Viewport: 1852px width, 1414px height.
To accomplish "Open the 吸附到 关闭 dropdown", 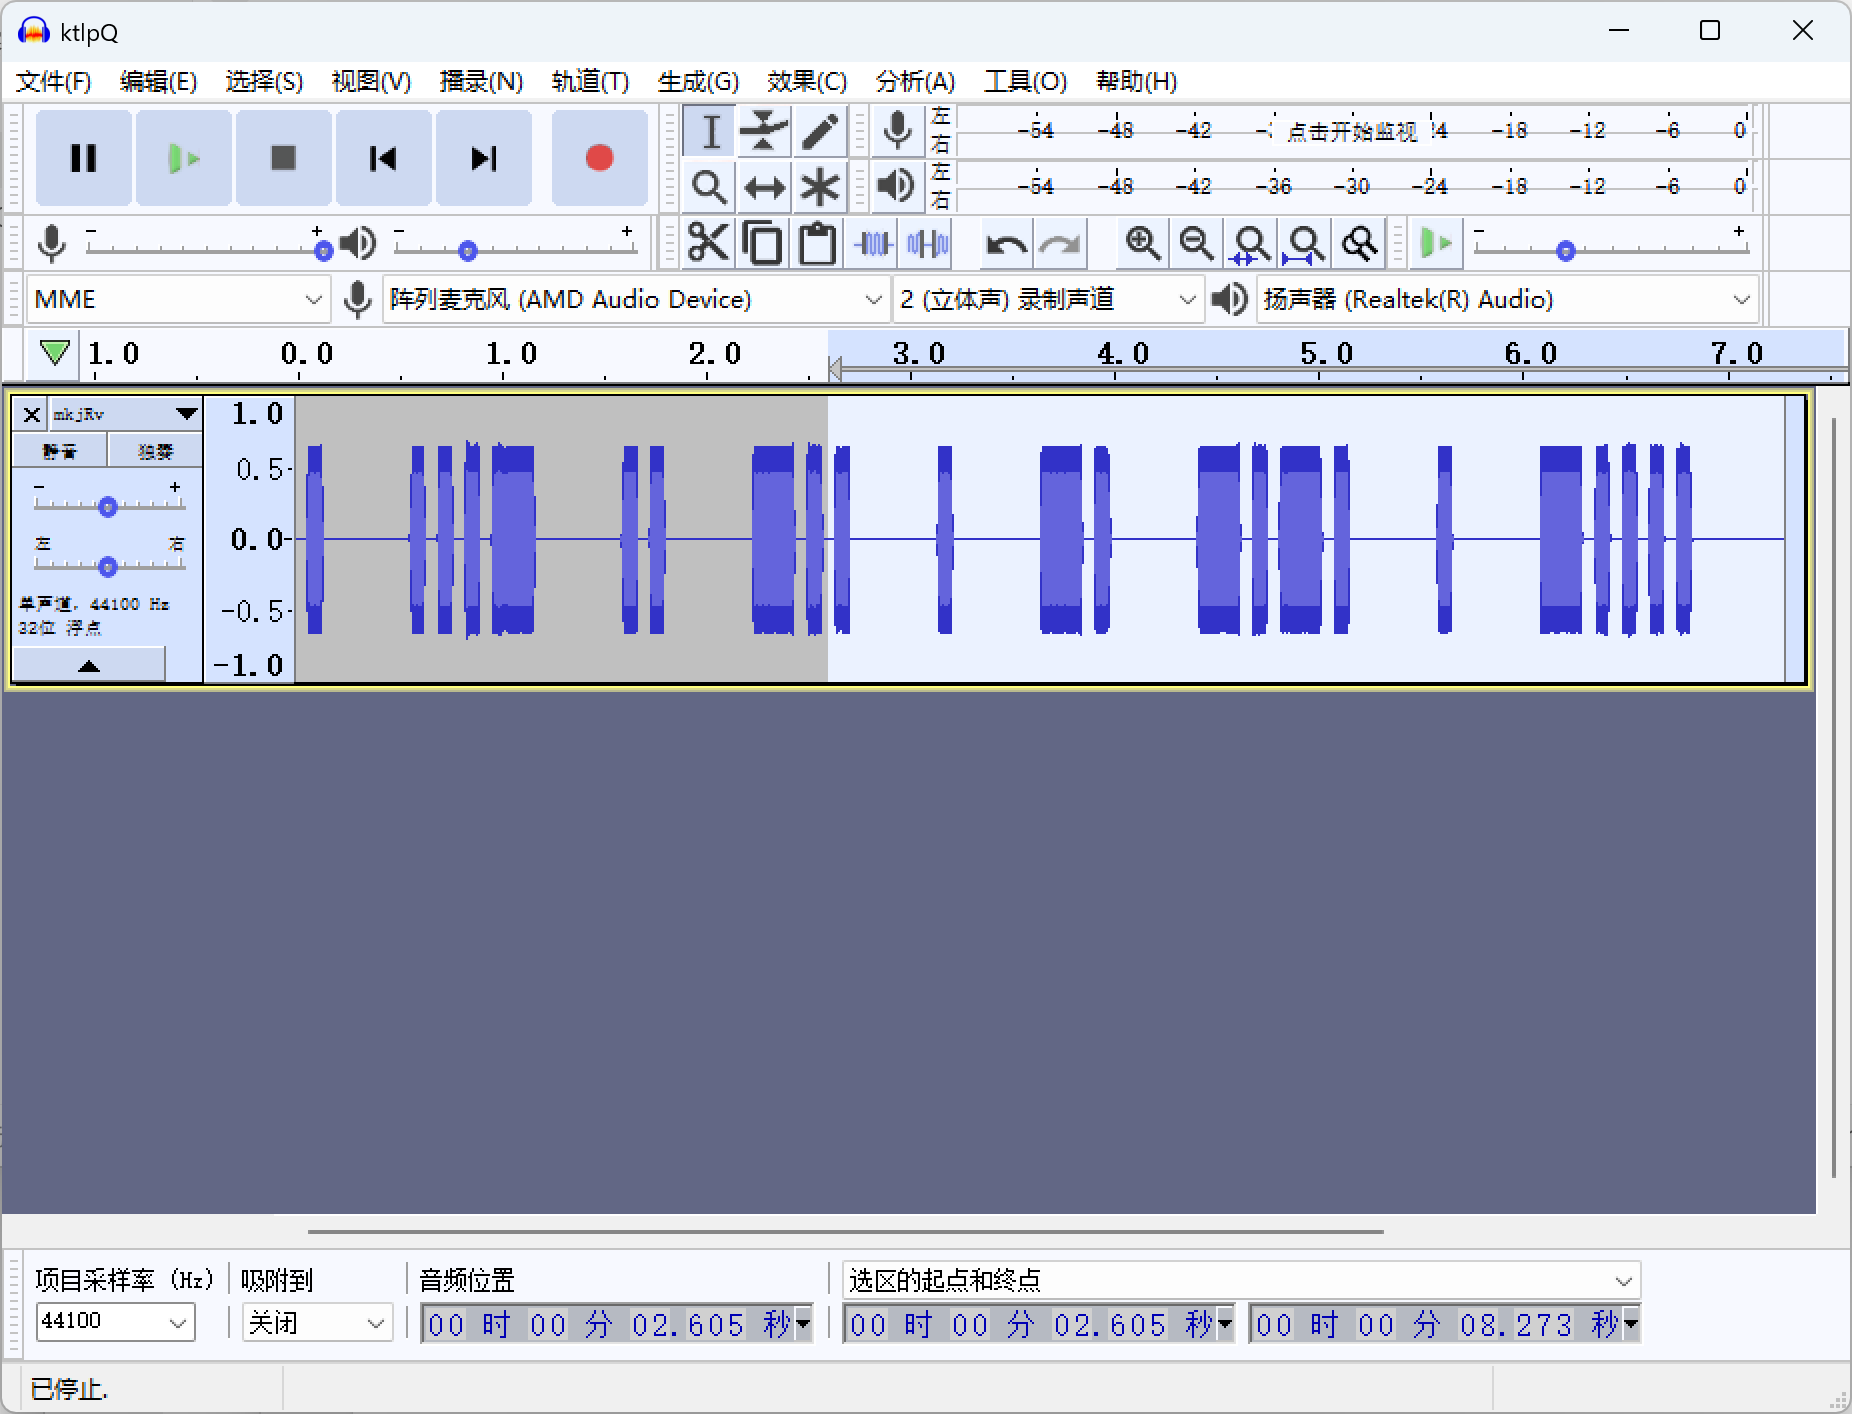I will [316, 1322].
